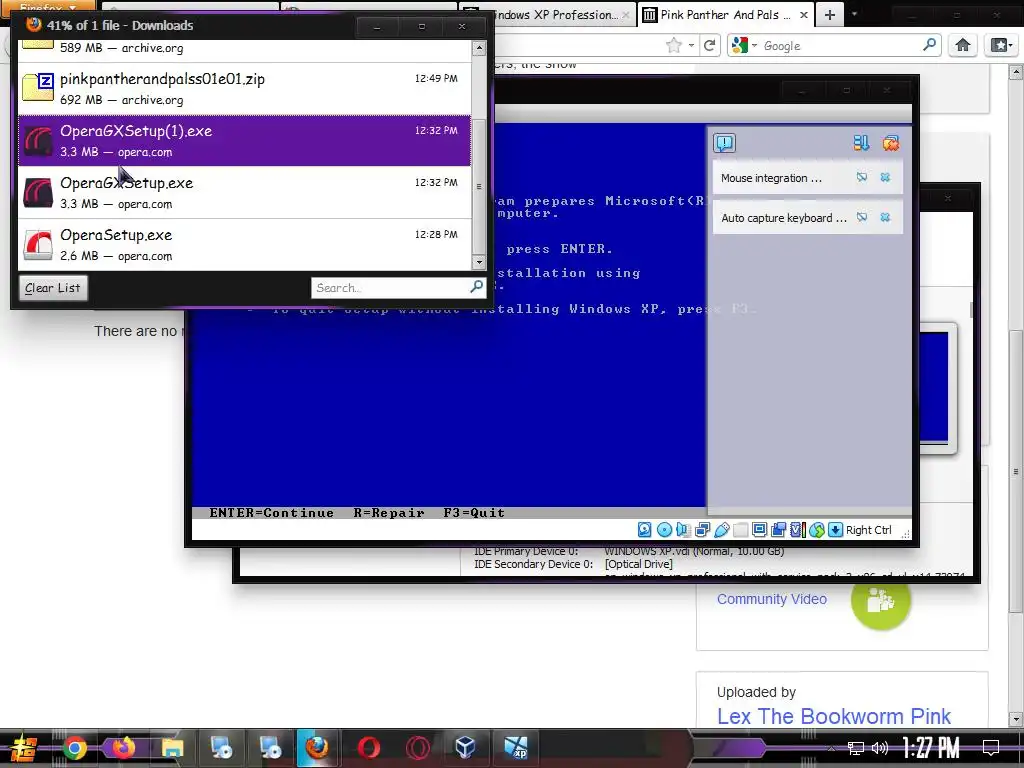Toggle the VirtualBox notification center icon

coord(725,143)
